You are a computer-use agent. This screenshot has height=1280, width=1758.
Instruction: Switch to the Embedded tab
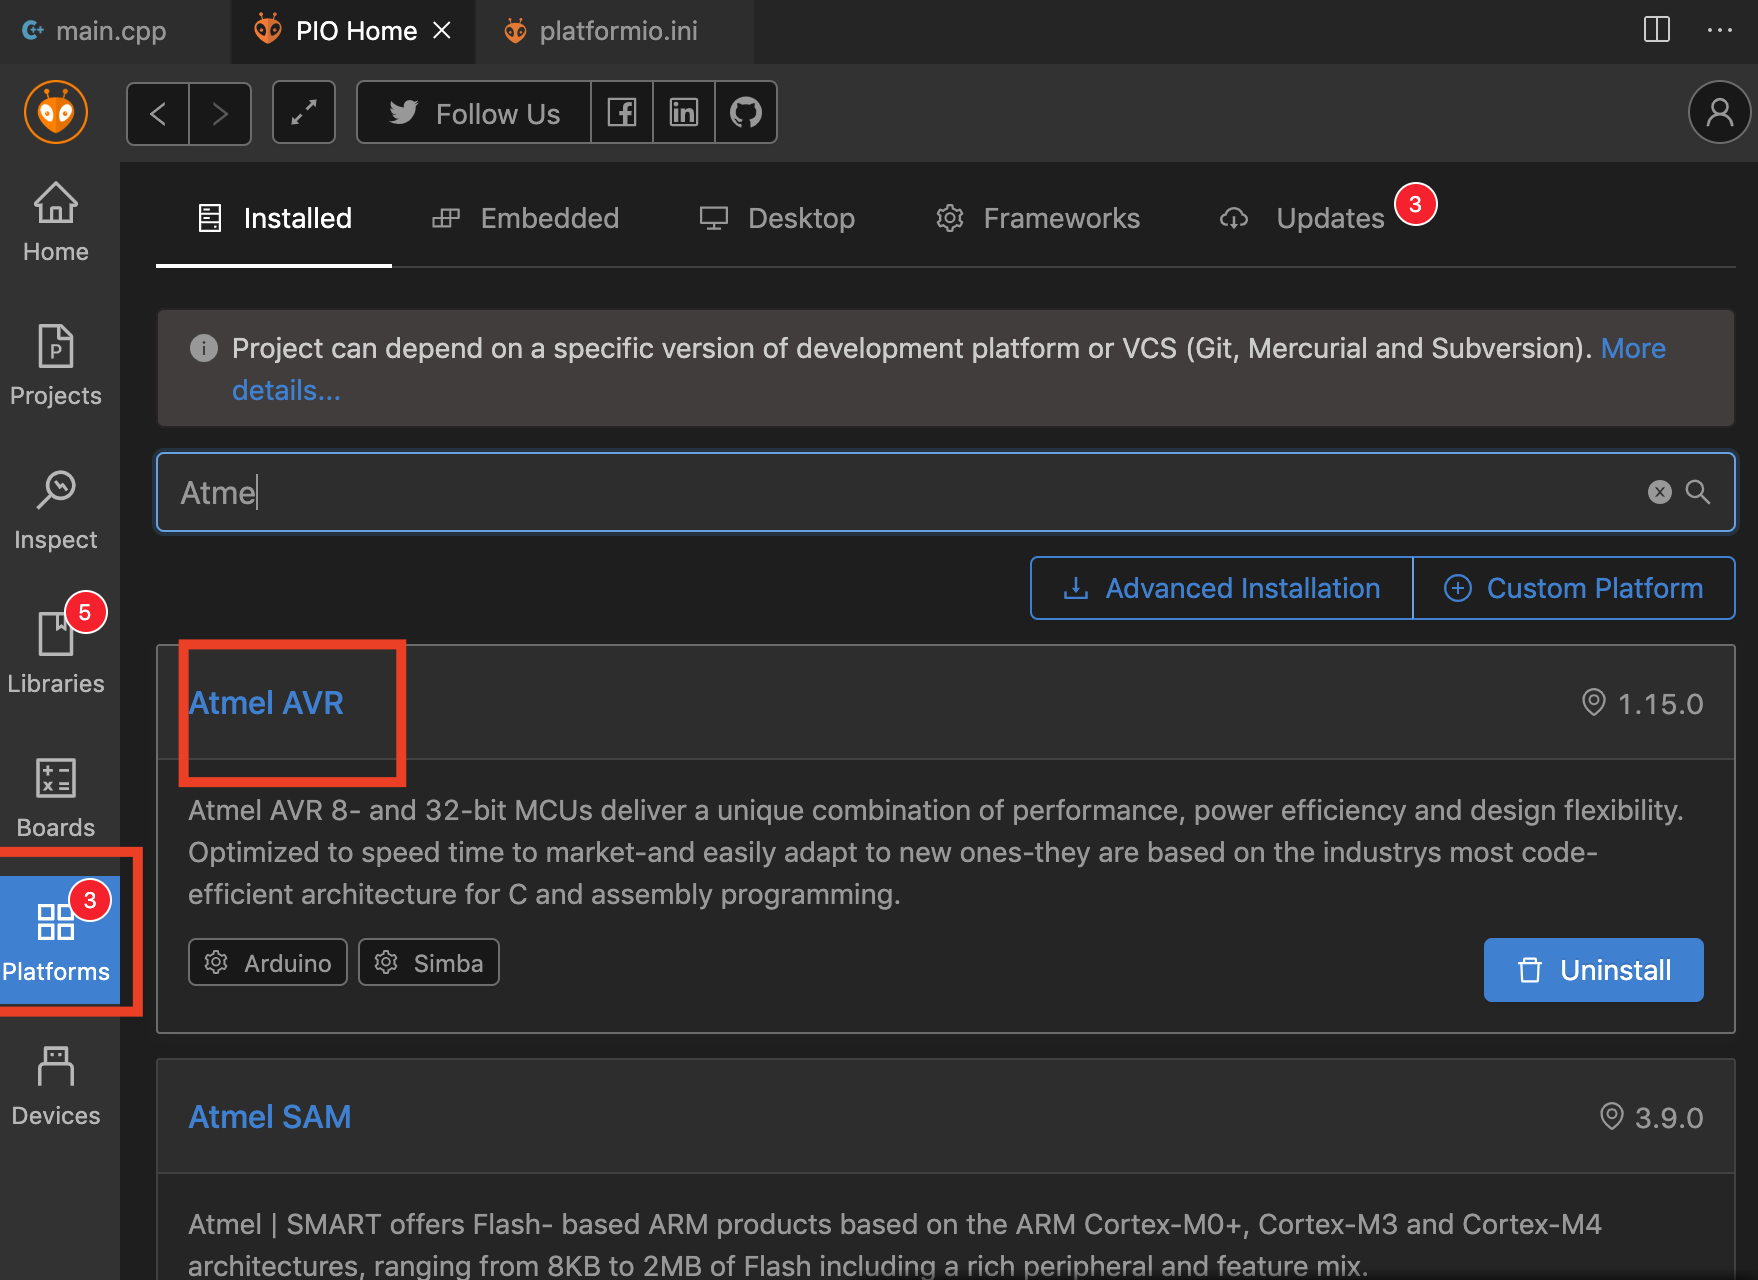(x=526, y=218)
